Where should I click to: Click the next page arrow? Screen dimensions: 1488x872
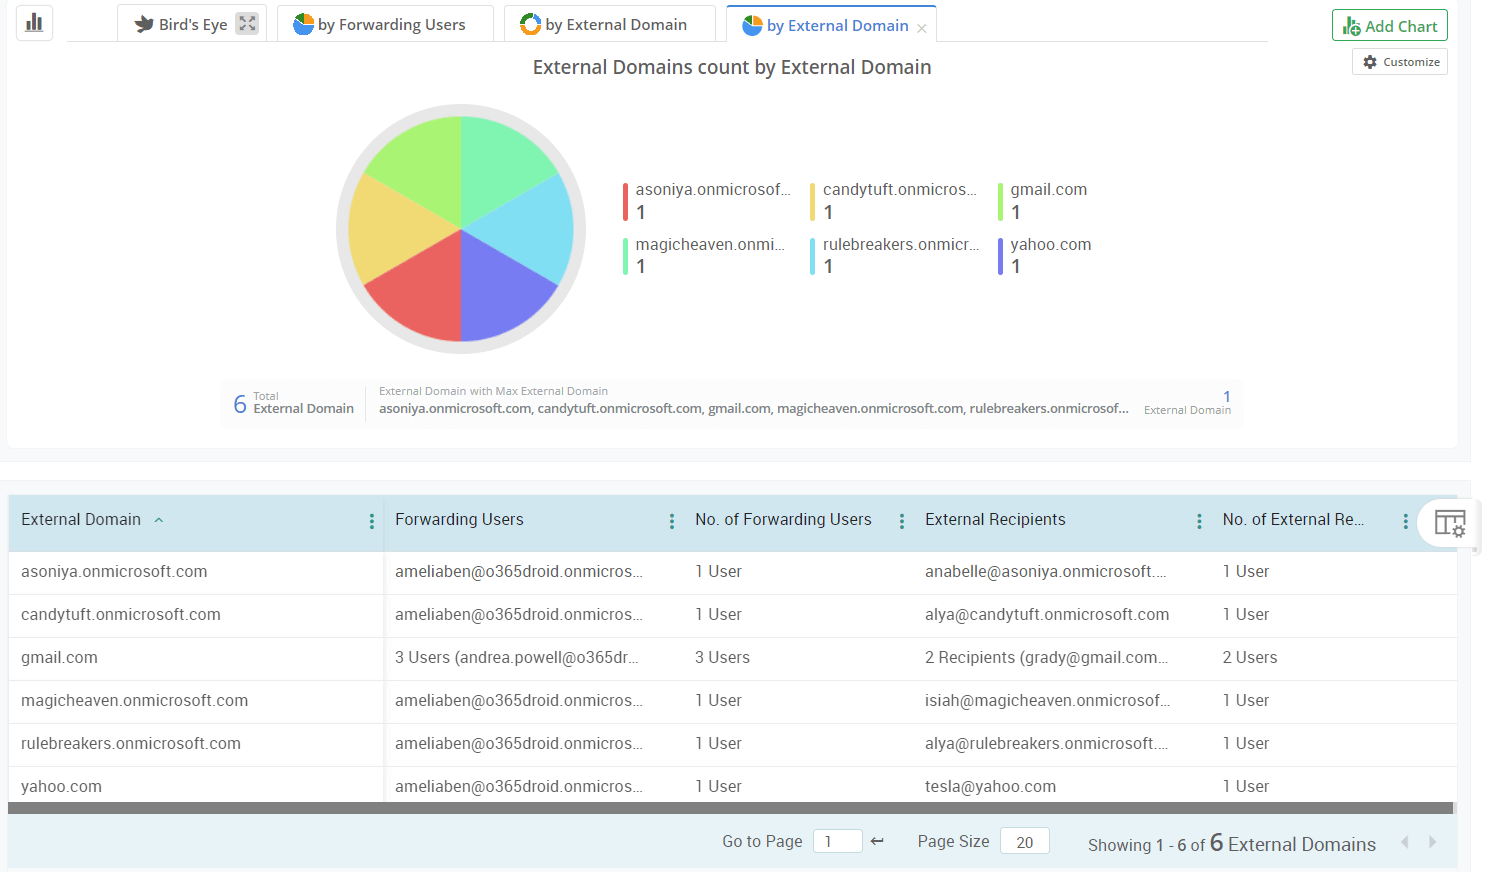[1433, 841]
